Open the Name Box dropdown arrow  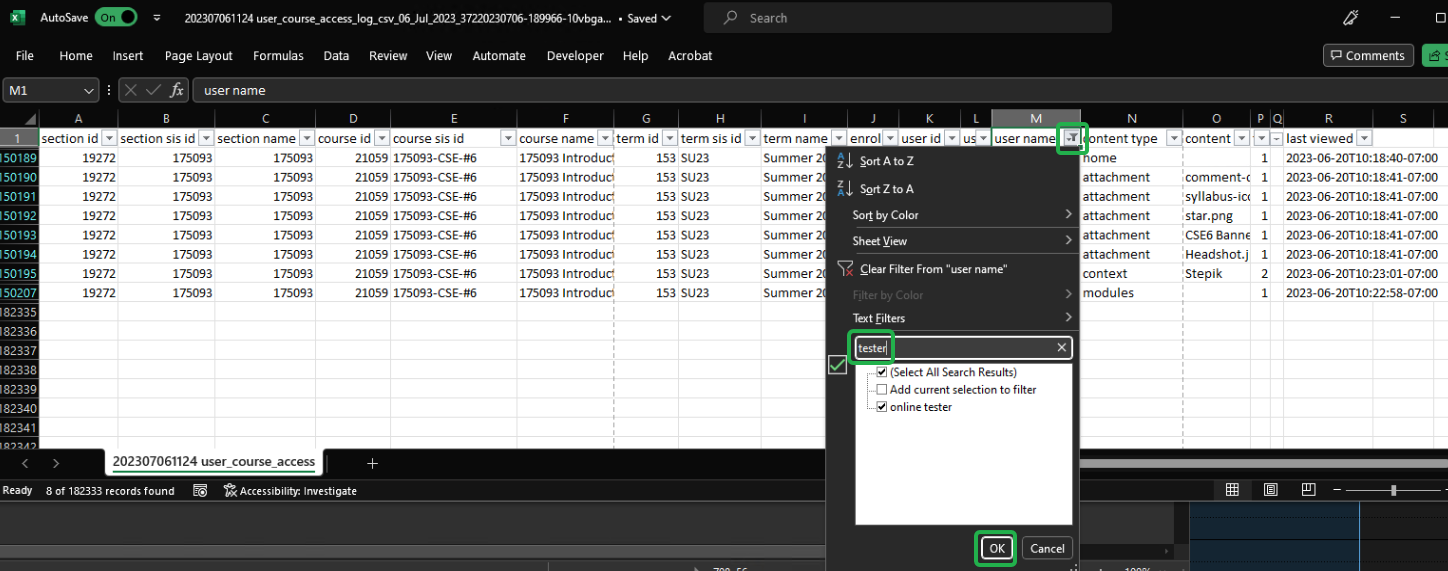coord(88,90)
